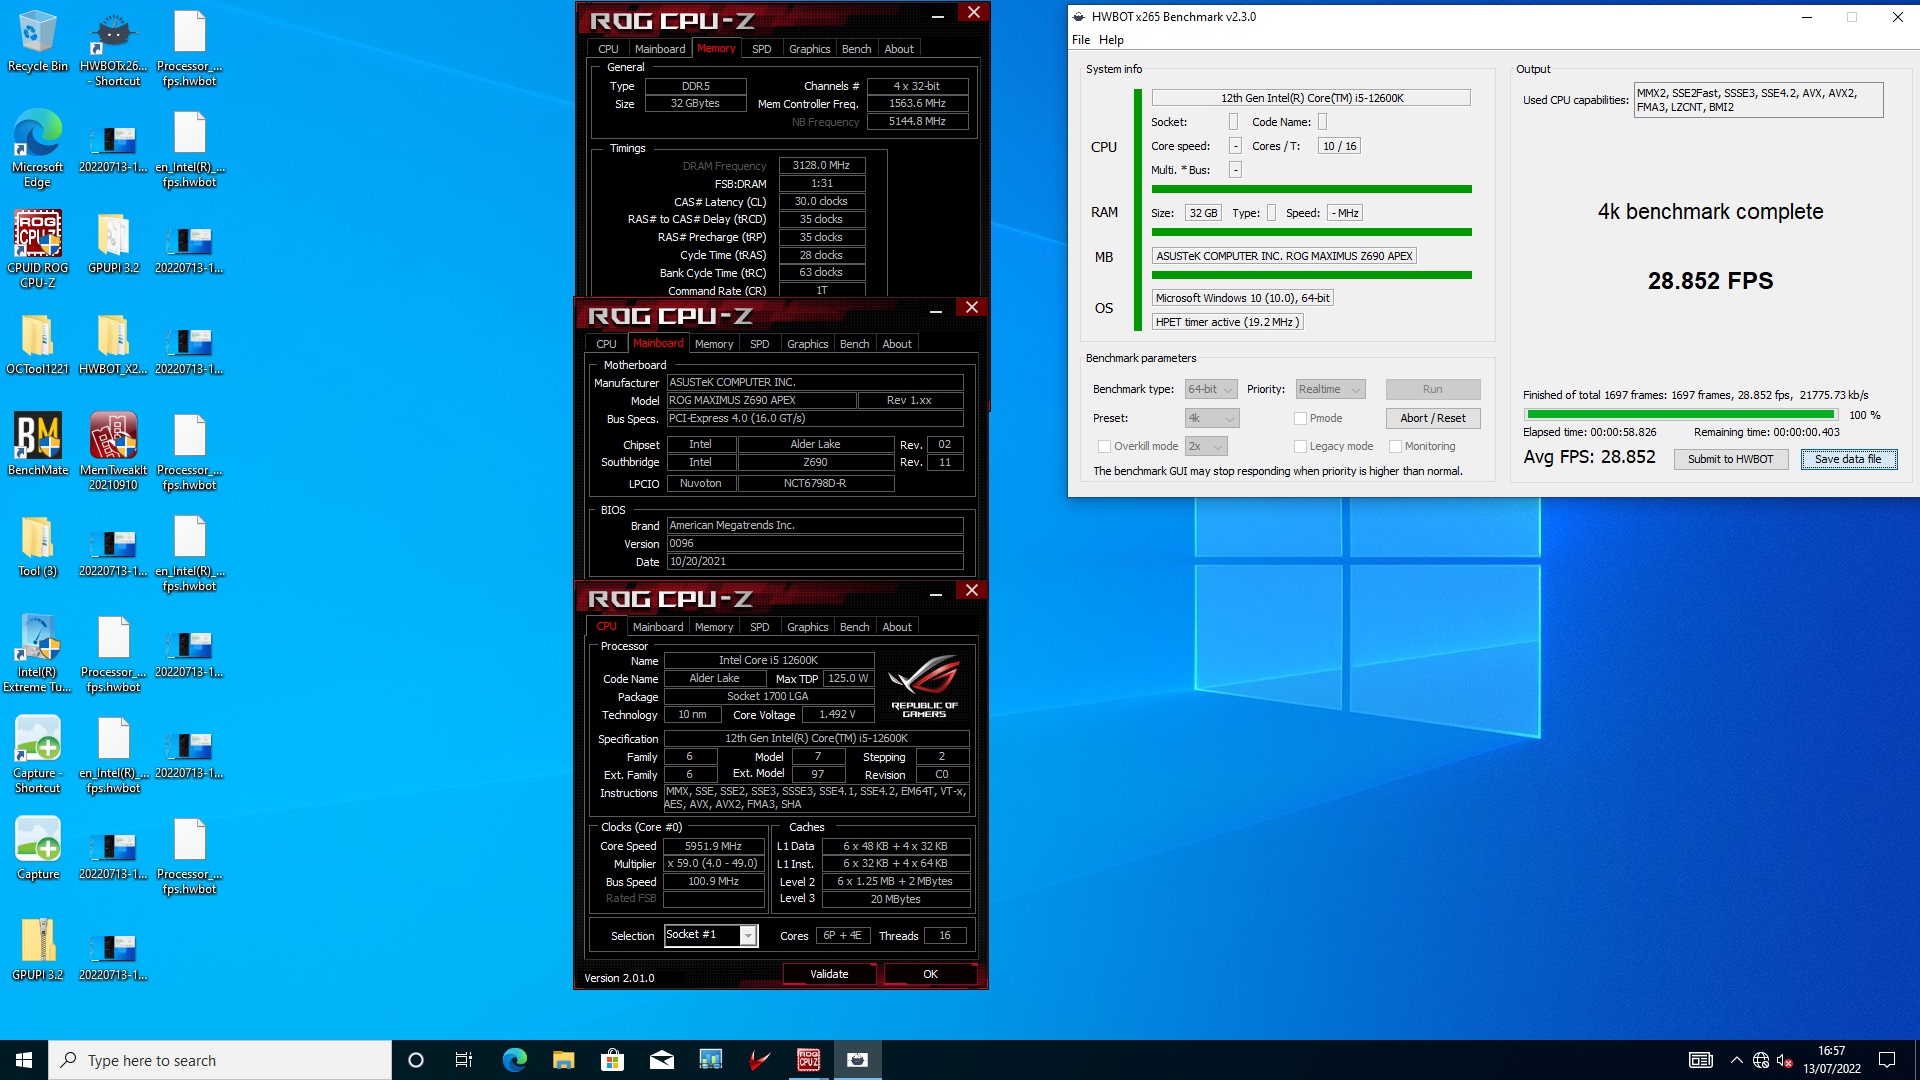Open Bench tab in middle CPU-Z window
The width and height of the screenshot is (1920, 1080).
click(x=854, y=344)
